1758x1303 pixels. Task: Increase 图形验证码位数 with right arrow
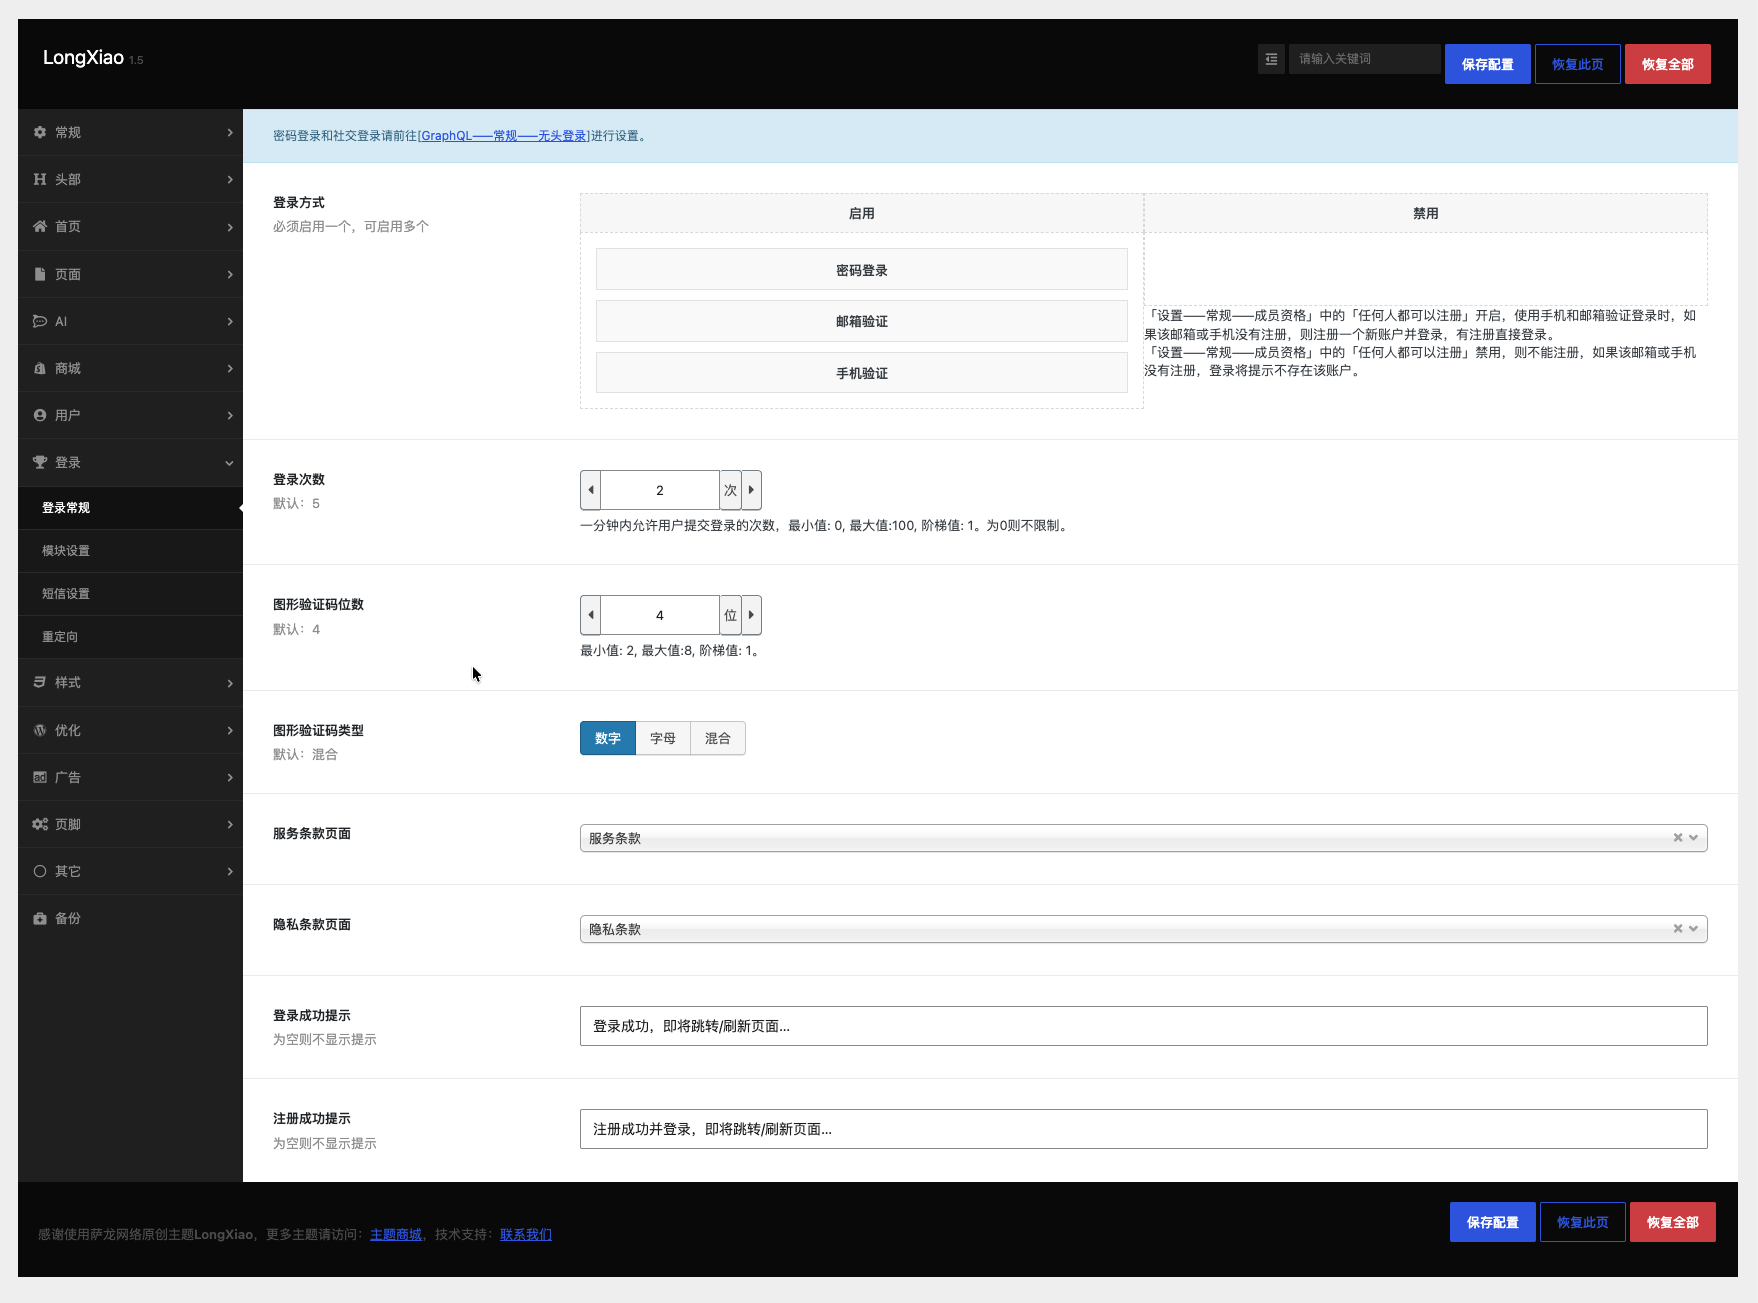pos(751,615)
